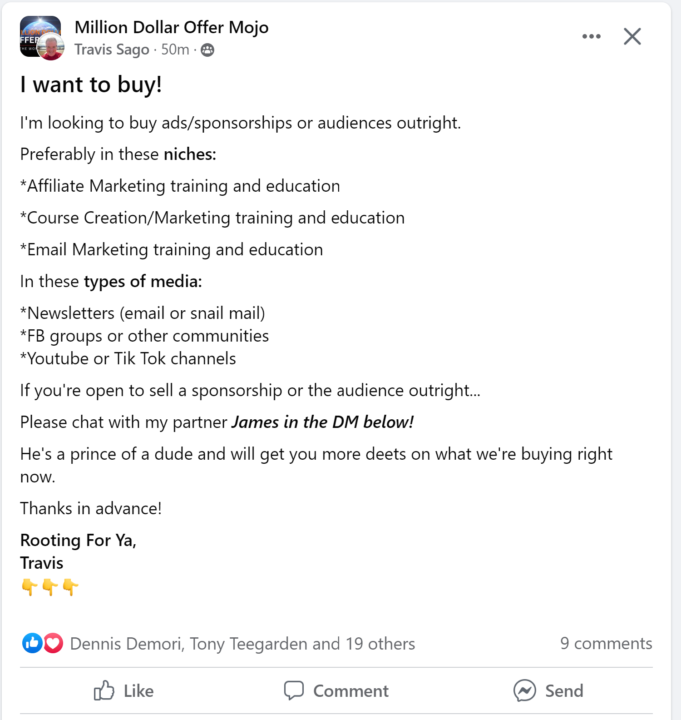Viewport: 681px width, 720px height.
Task: Open Tony Teegarden in the reactions list
Action: click(248, 644)
